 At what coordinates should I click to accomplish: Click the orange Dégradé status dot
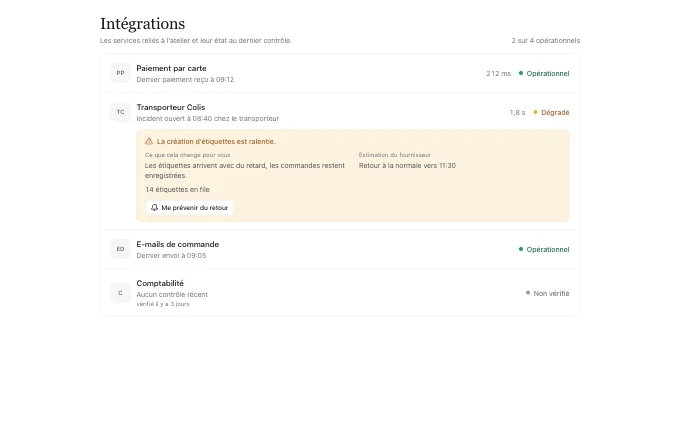coord(535,112)
